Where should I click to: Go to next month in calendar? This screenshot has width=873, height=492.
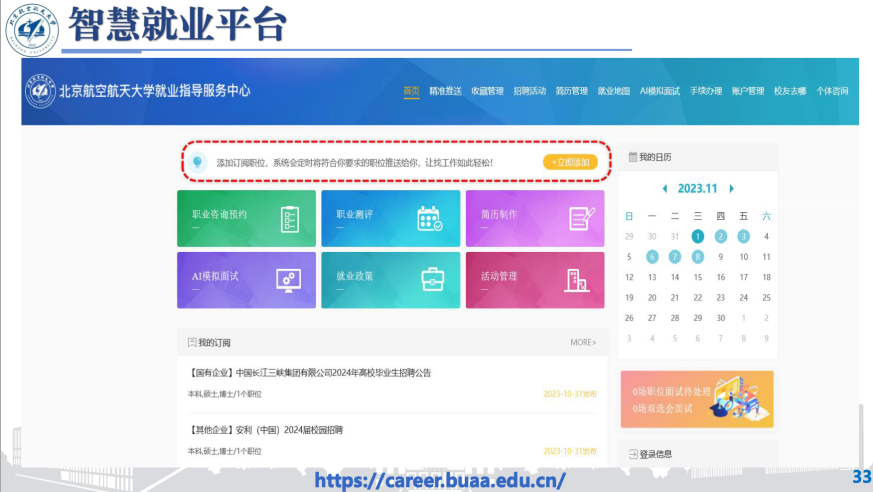click(732, 188)
